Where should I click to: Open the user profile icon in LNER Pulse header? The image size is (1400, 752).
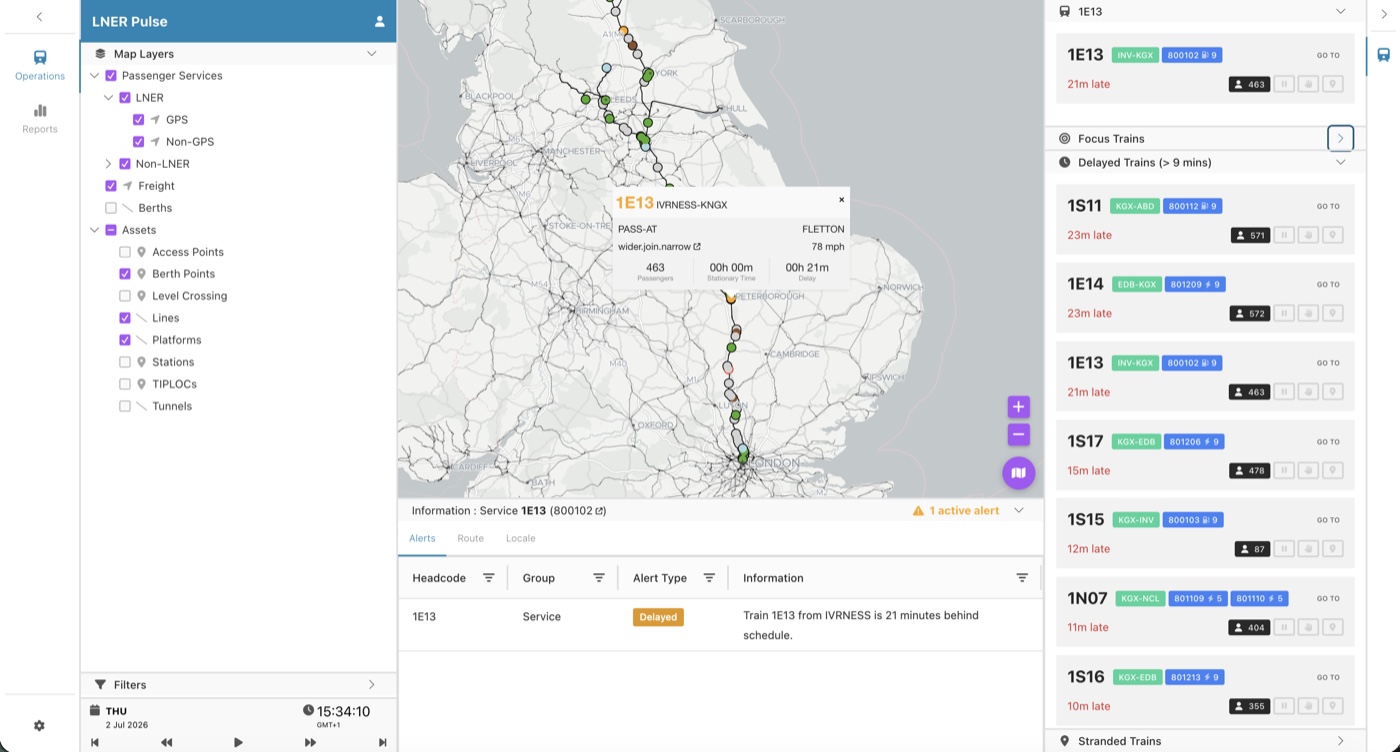tap(380, 21)
